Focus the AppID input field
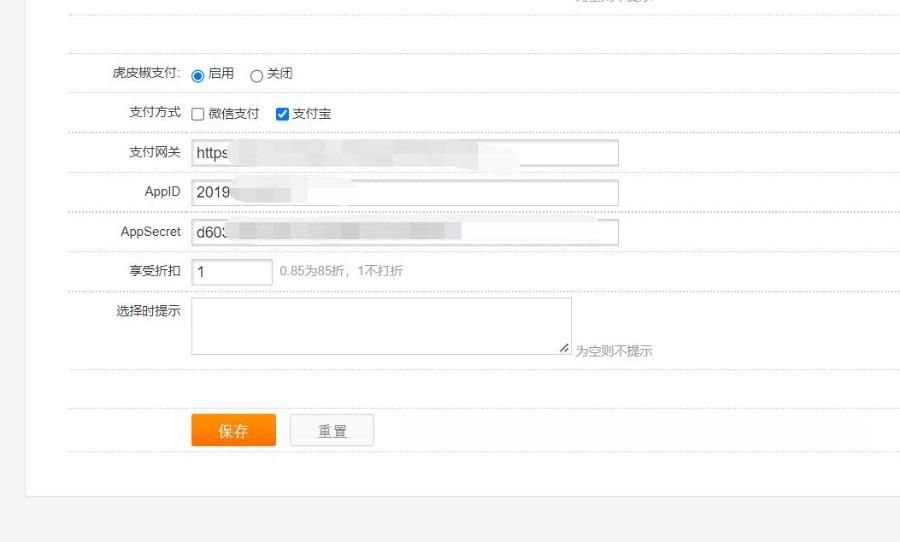Screen dimensions: 900x542 click(x=405, y=192)
